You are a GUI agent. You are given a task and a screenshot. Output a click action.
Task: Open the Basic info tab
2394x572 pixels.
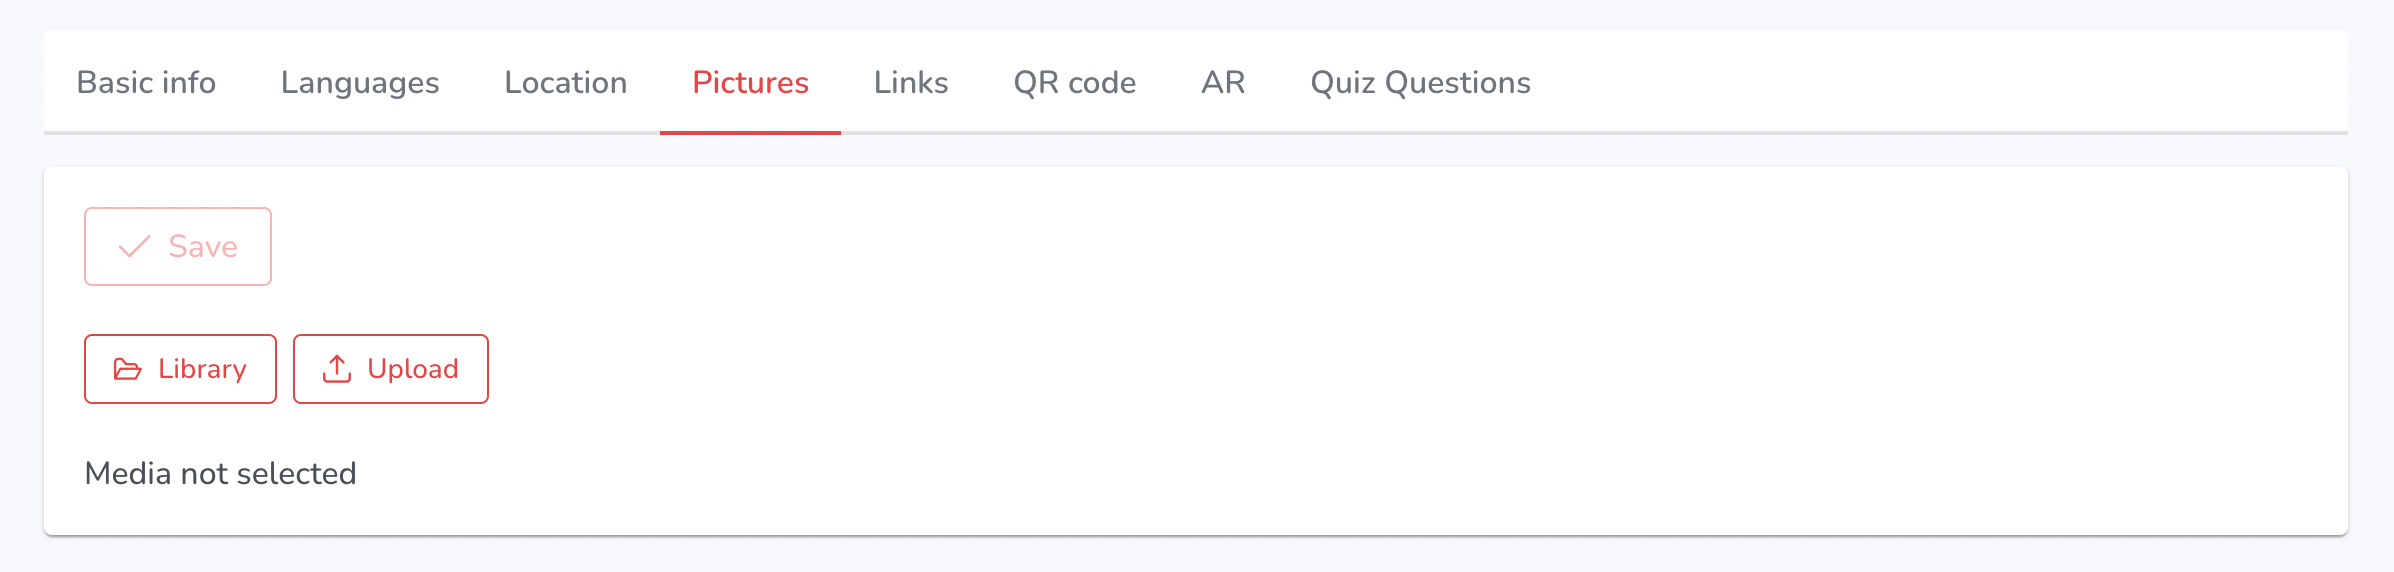click(x=146, y=82)
